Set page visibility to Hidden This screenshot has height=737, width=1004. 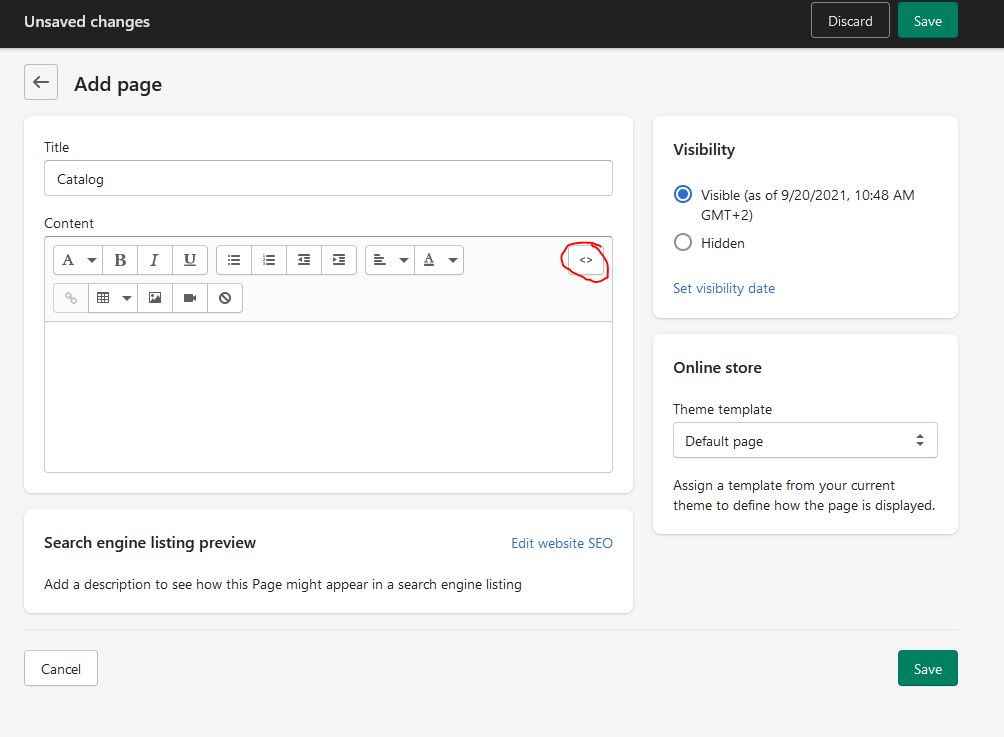coord(682,242)
